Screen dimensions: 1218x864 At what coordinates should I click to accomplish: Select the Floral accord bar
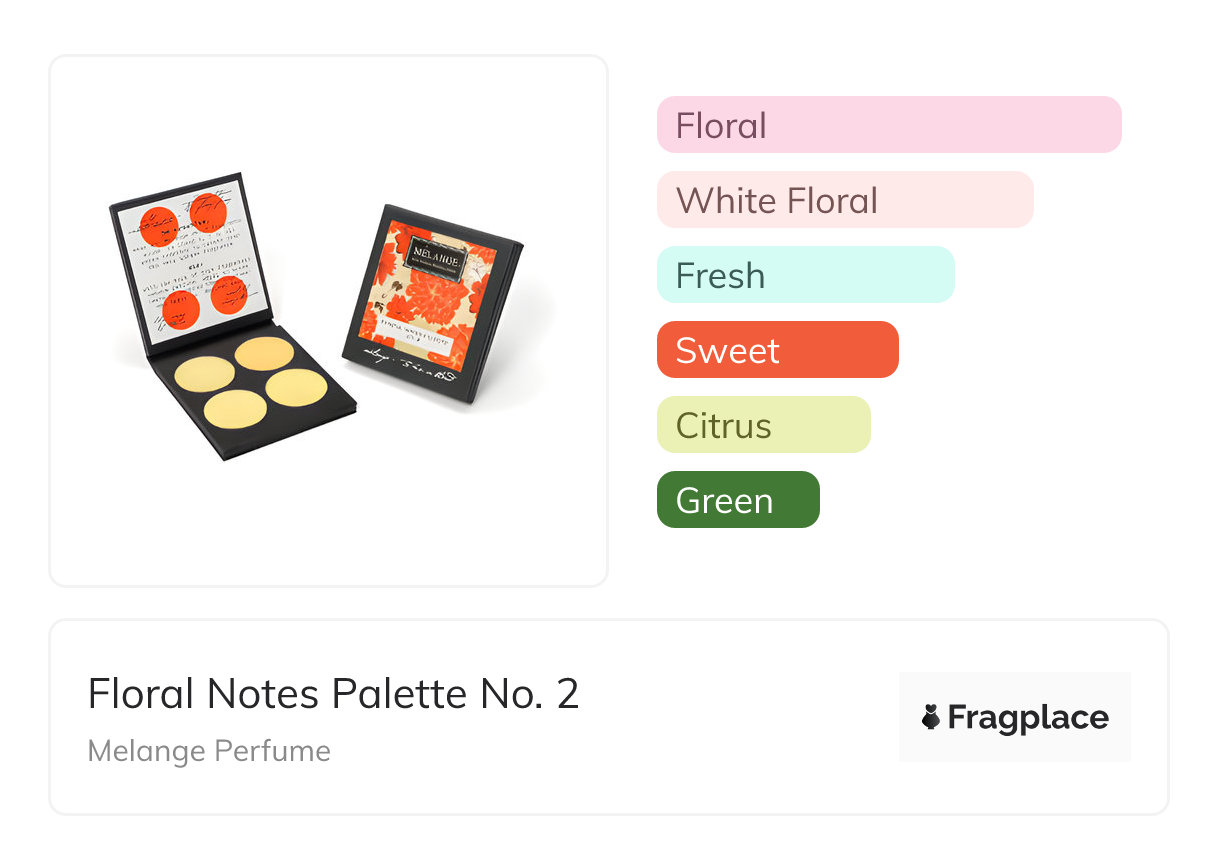pos(888,125)
